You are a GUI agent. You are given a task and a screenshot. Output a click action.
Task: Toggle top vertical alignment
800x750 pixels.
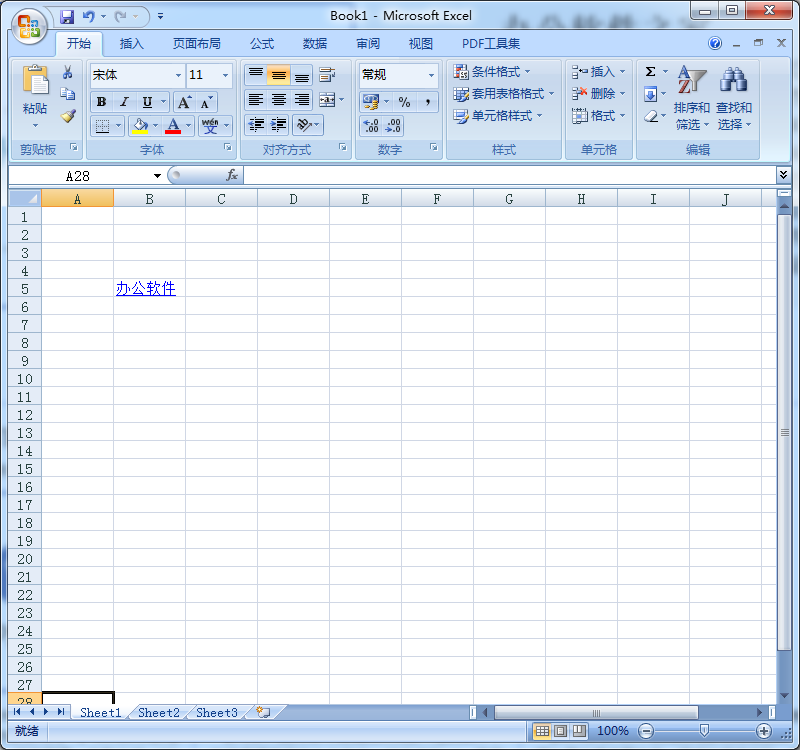coord(256,75)
